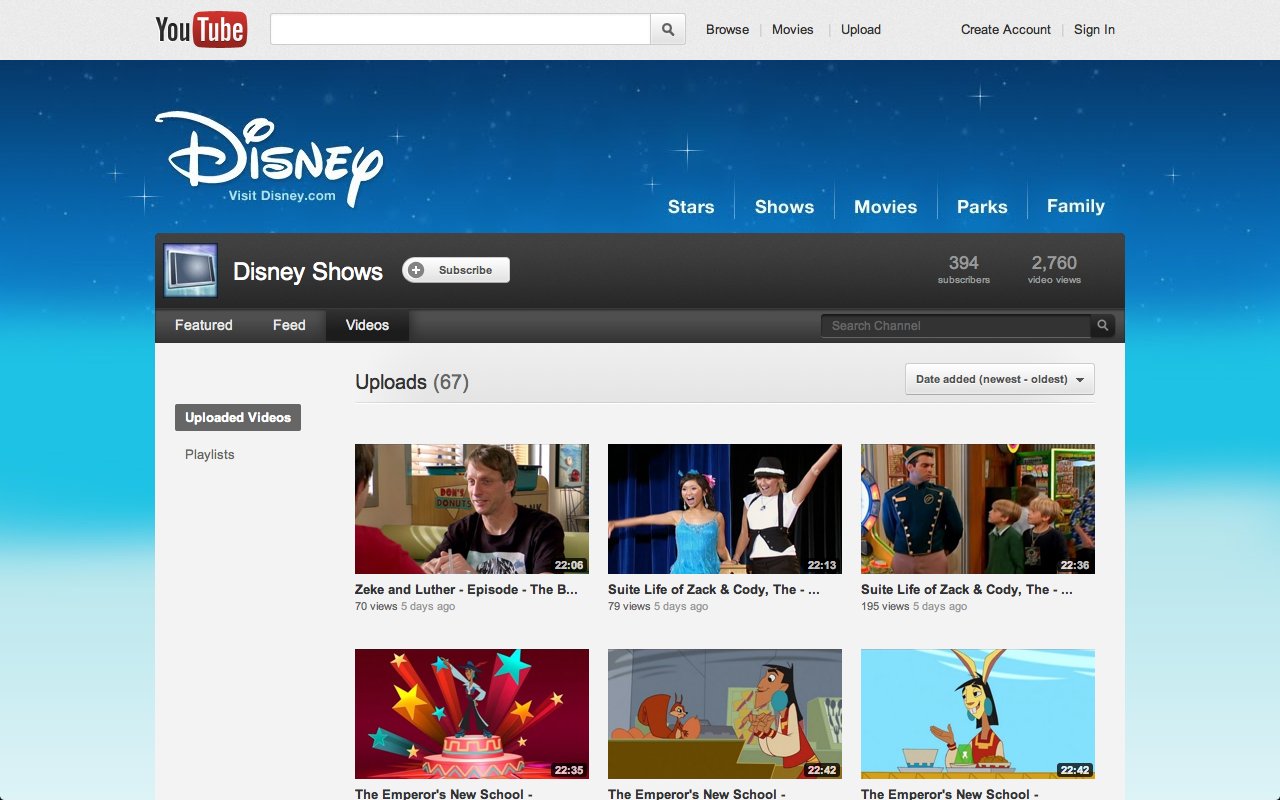The width and height of the screenshot is (1280, 800).
Task: Click Suite Life title with 195 views
Action: (x=967, y=590)
